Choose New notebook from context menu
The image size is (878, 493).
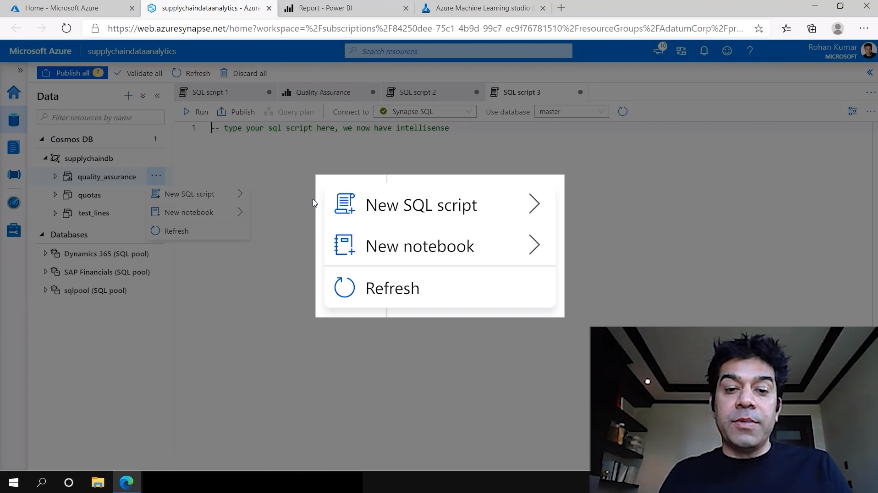189,212
